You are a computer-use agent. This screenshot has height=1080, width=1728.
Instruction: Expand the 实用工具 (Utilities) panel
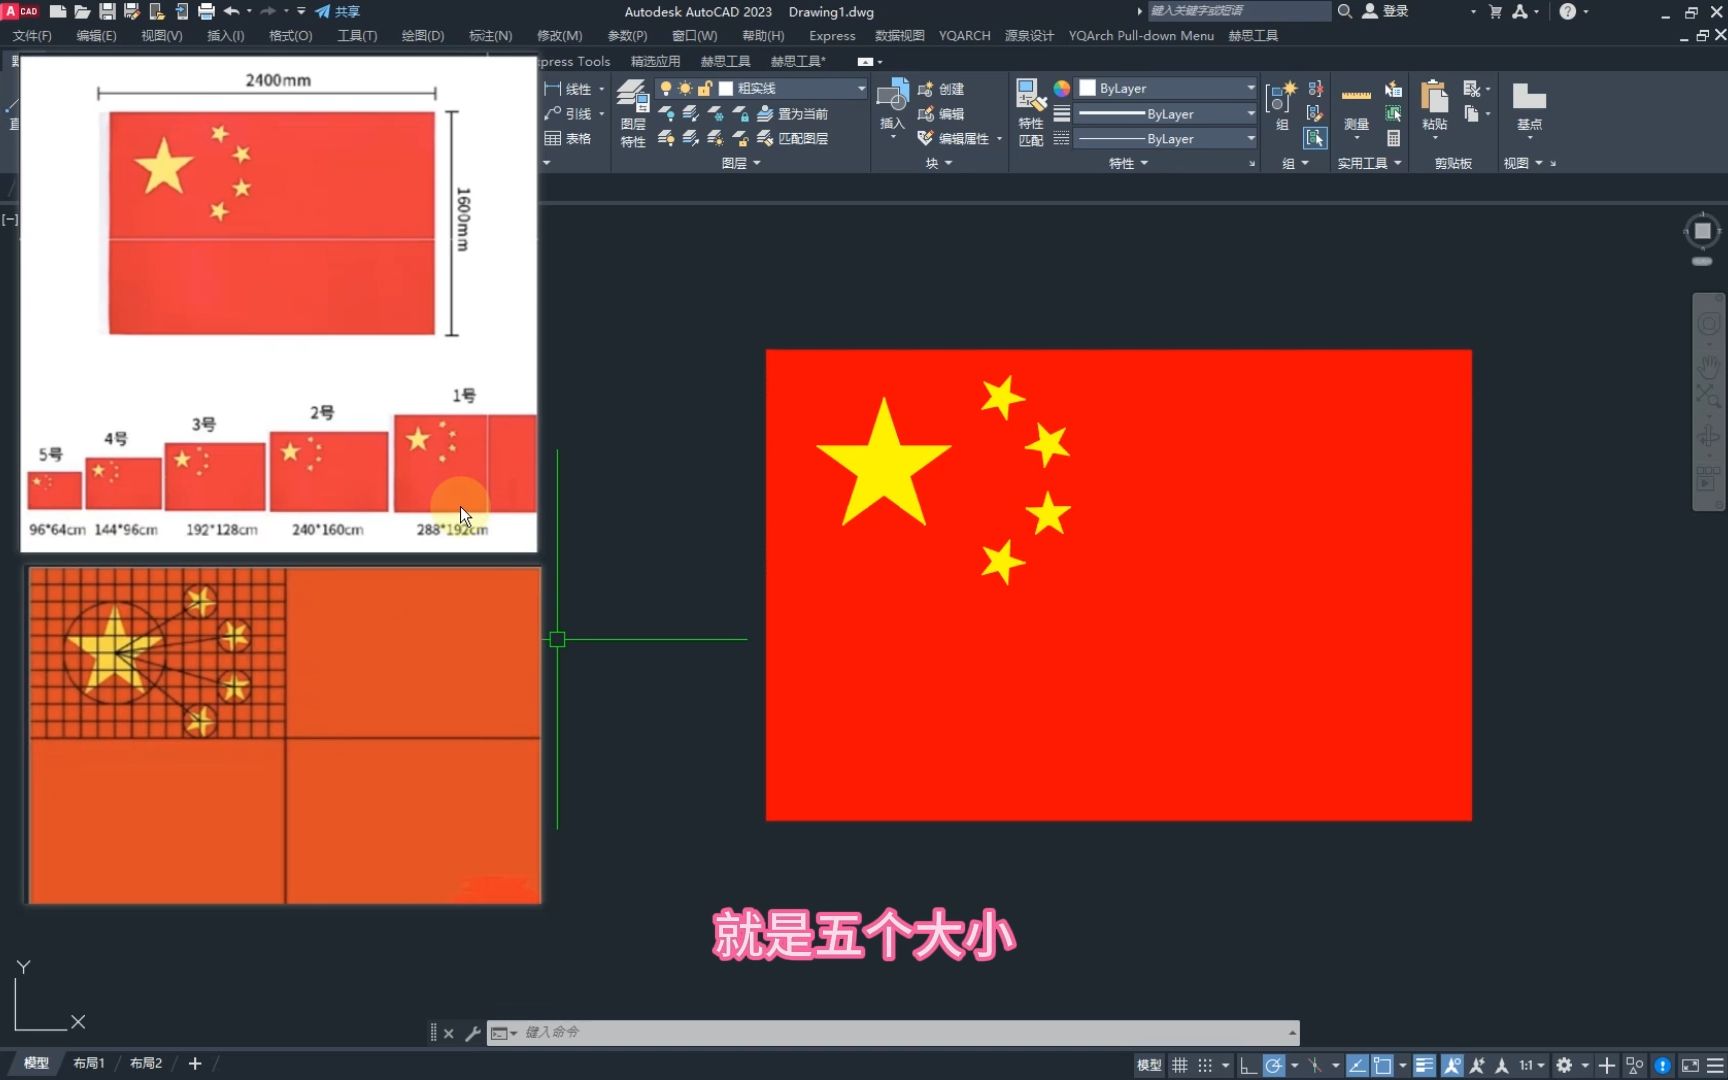[x=1369, y=163]
